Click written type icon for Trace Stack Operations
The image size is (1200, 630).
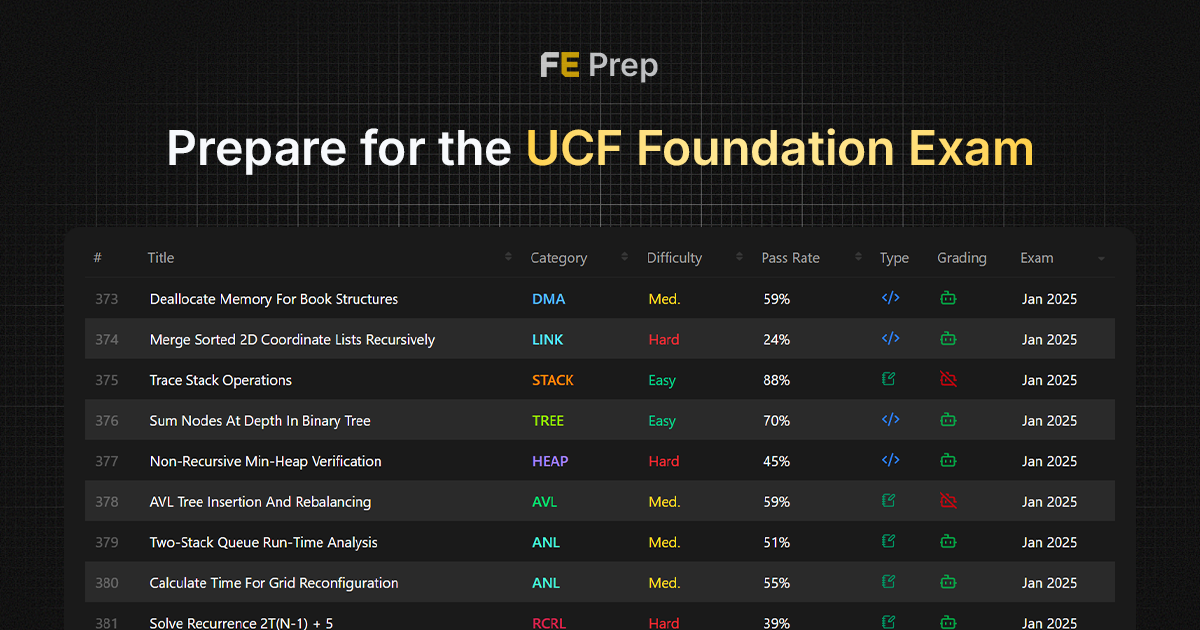889,380
